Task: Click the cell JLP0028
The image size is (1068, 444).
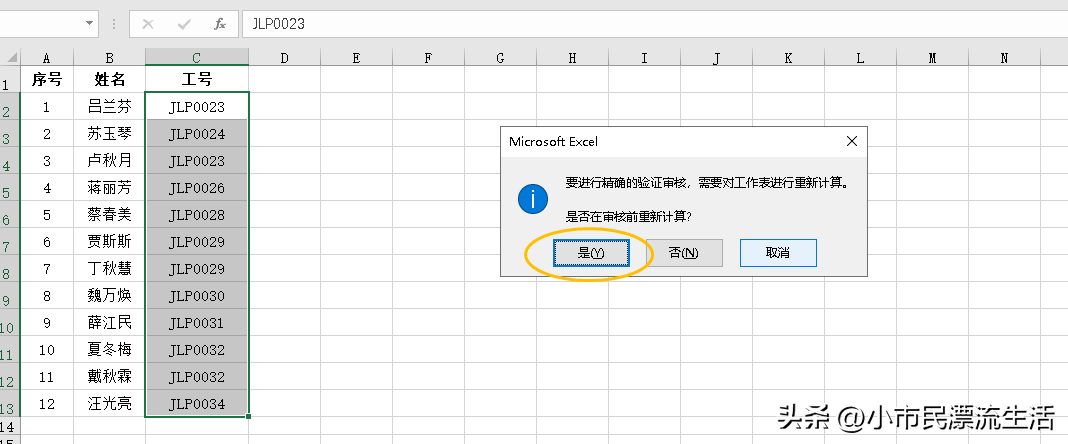Action: click(197, 215)
